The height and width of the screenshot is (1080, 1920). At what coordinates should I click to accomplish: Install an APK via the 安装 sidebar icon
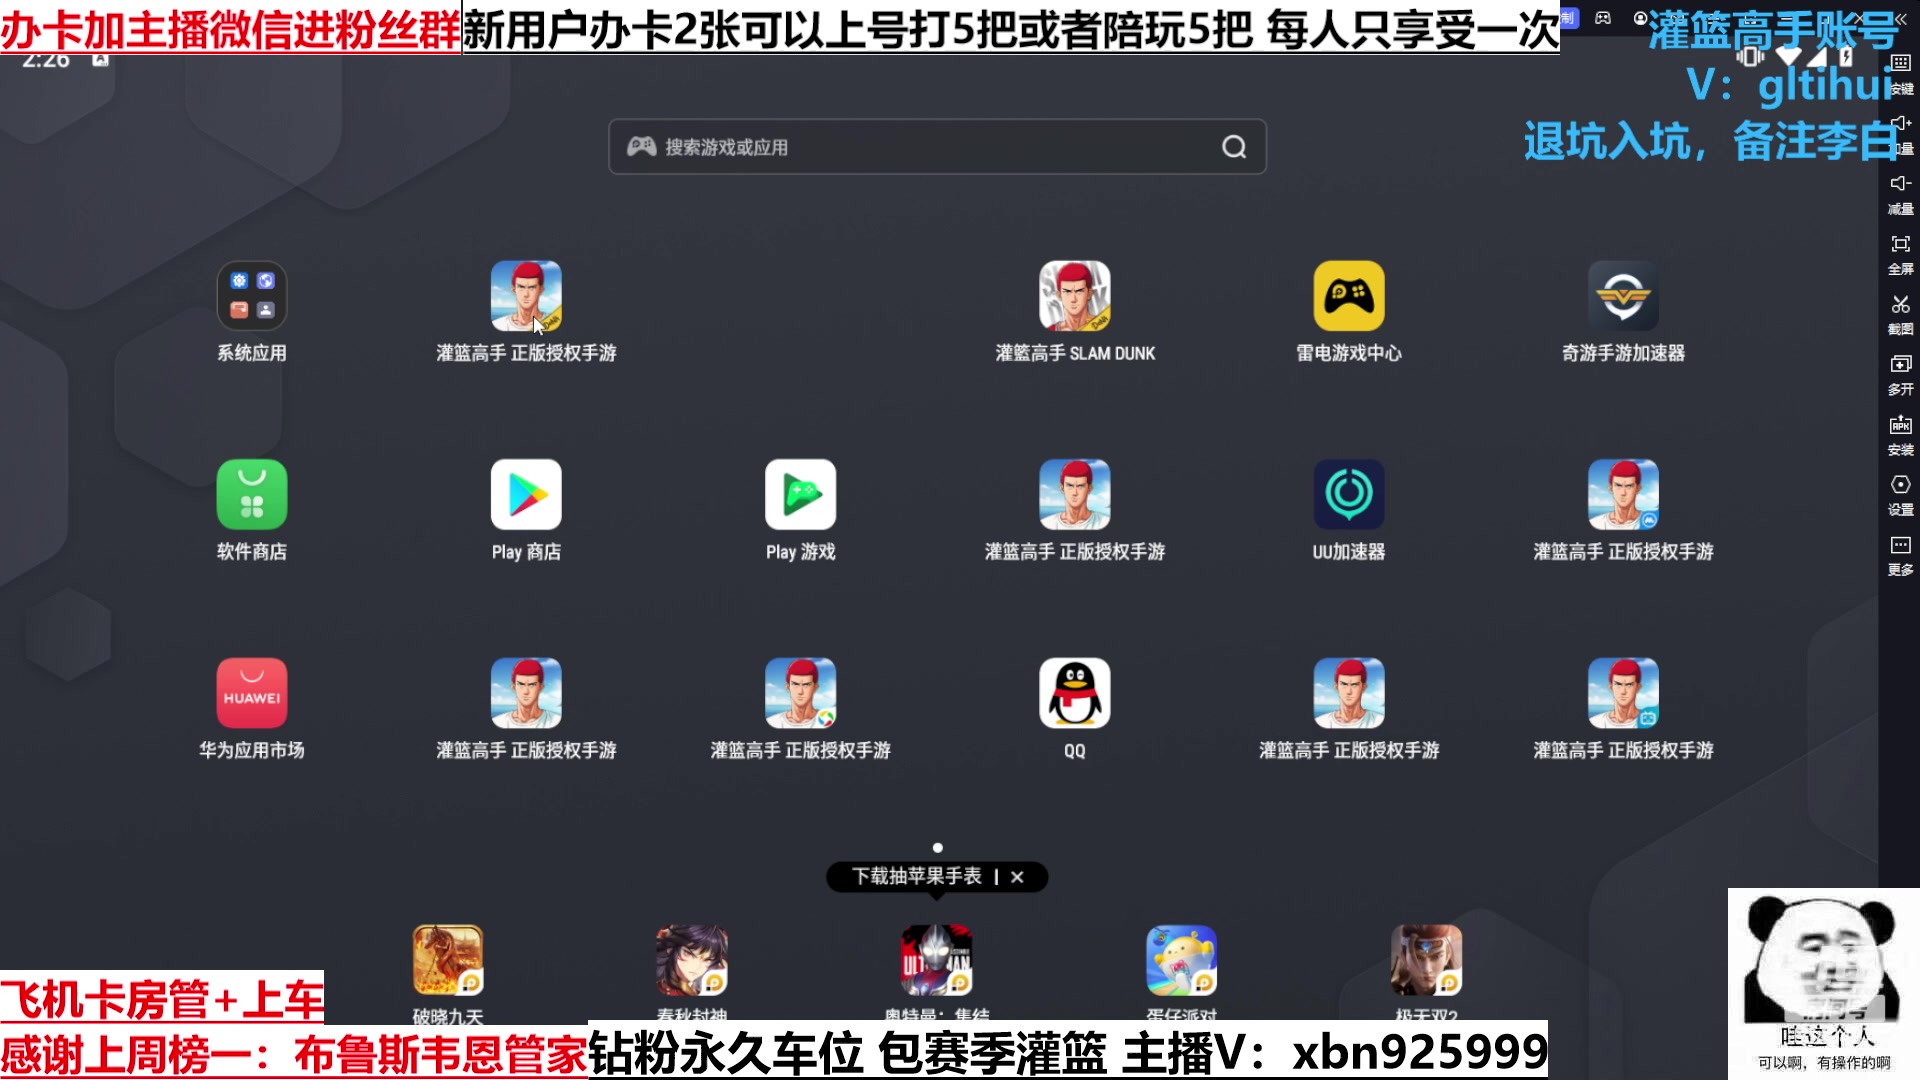pyautogui.click(x=1899, y=425)
